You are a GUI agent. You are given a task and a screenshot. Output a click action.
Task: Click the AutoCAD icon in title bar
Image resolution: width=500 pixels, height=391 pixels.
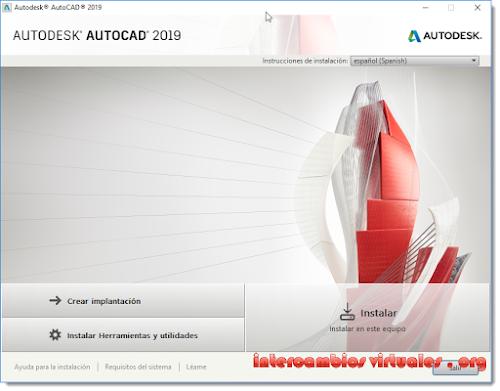coord(7,7)
